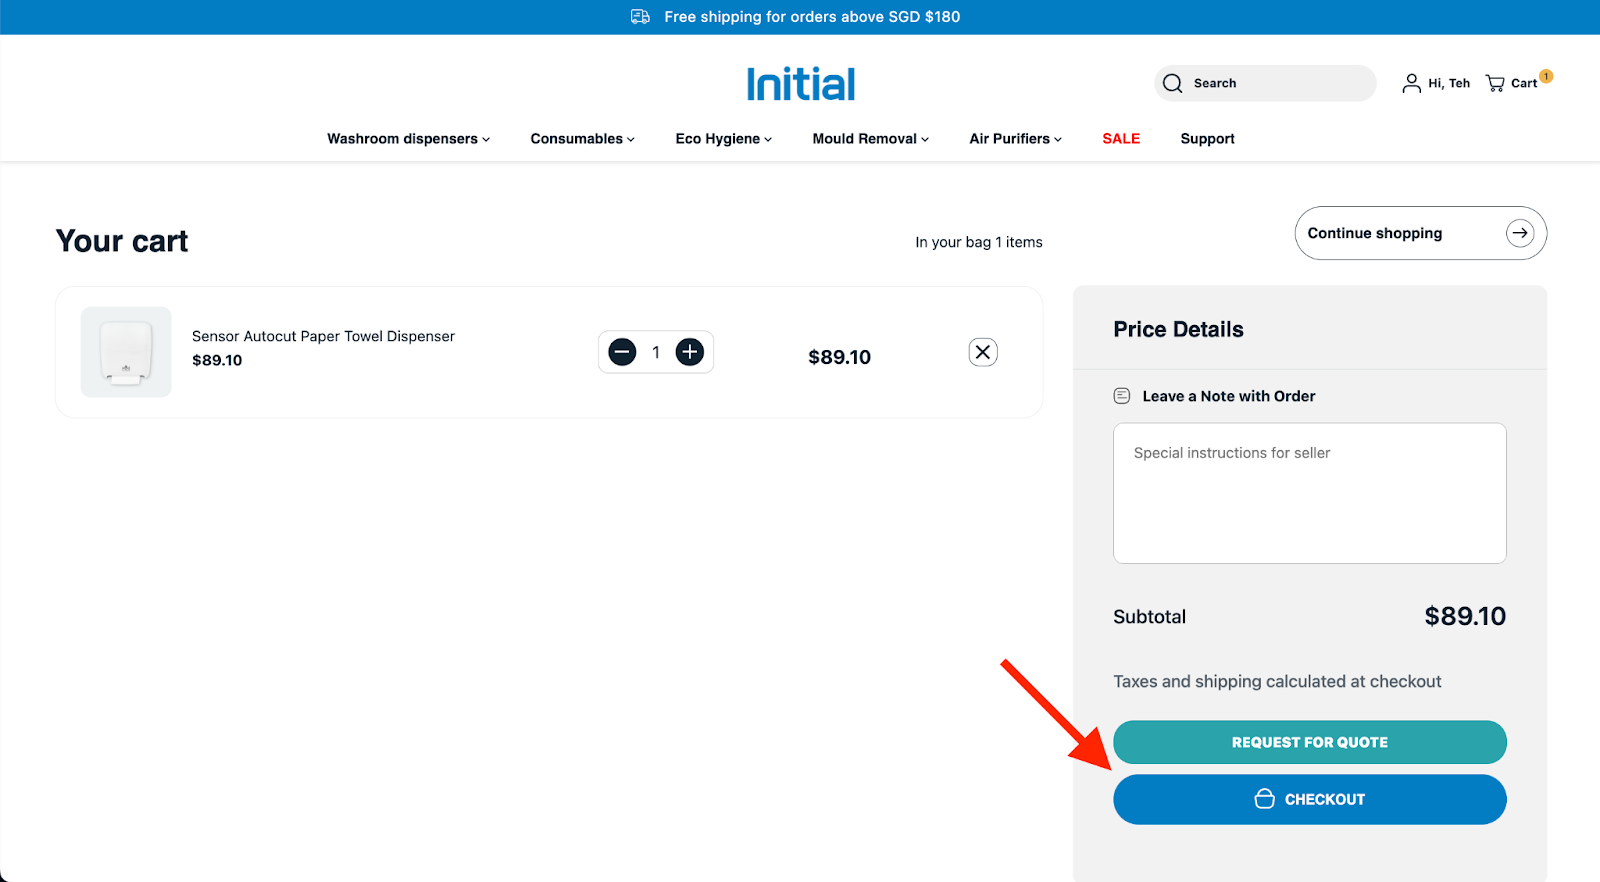
Task: Expand the Washroom dispensers menu
Action: click(408, 139)
